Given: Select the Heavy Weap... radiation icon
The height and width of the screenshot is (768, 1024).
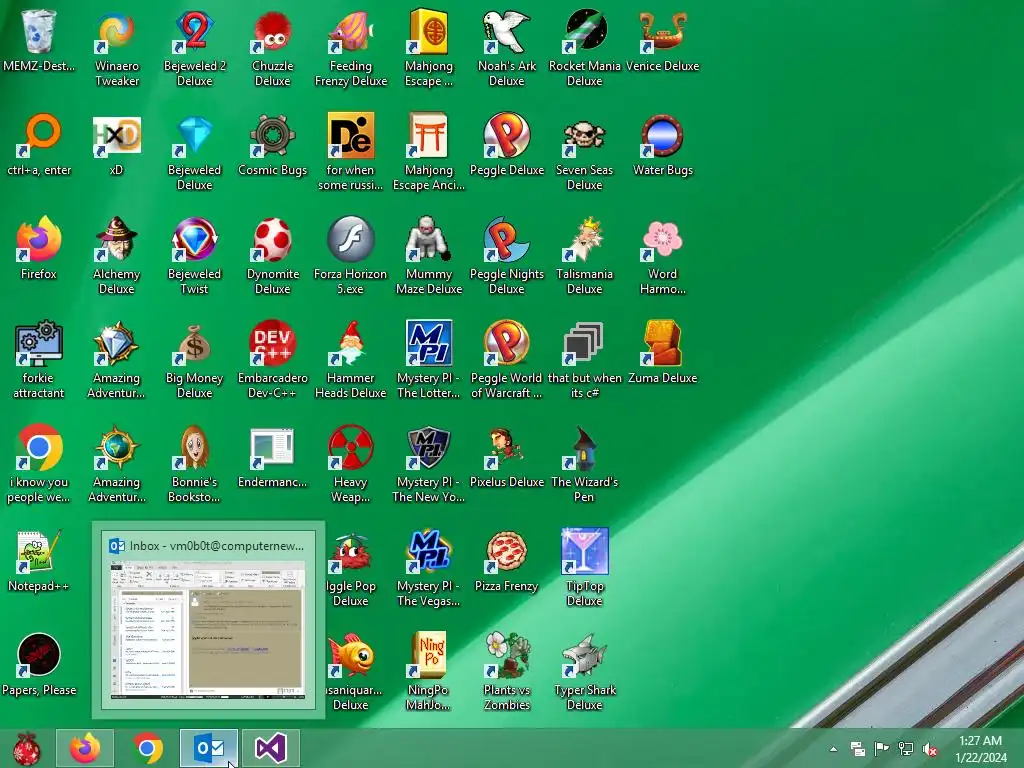Looking at the screenshot, I should [351, 447].
